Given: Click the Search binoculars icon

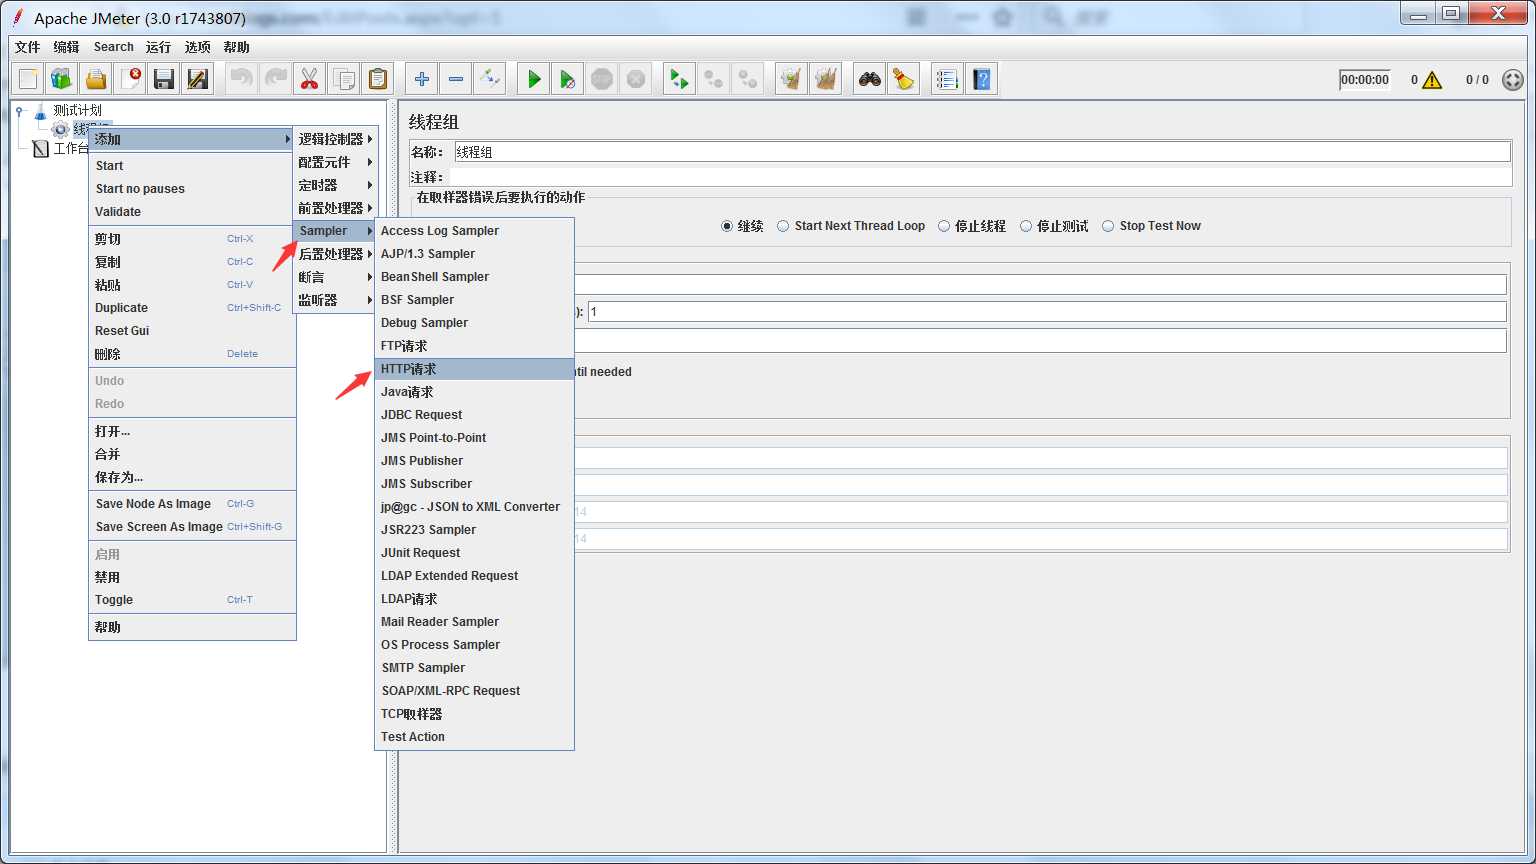Looking at the screenshot, I should coord(870,79).
